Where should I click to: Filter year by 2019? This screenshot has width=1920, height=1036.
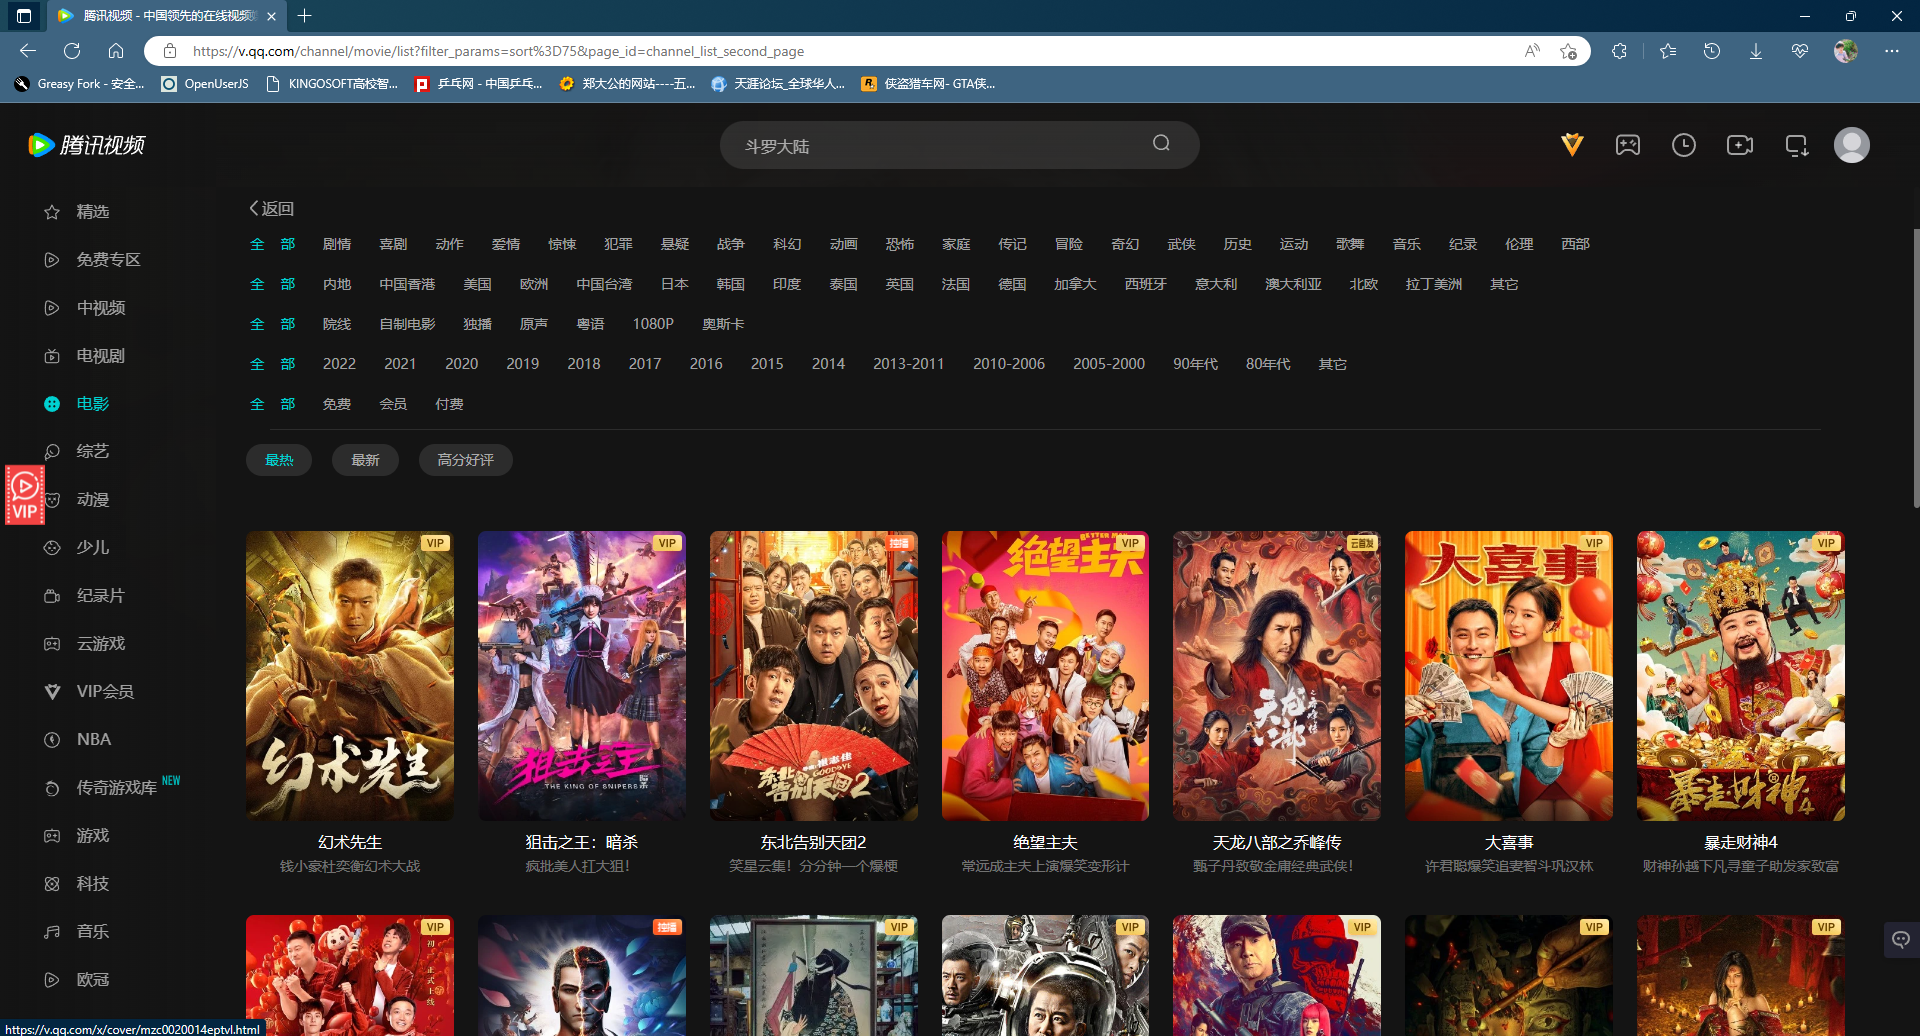coord(523,364)
